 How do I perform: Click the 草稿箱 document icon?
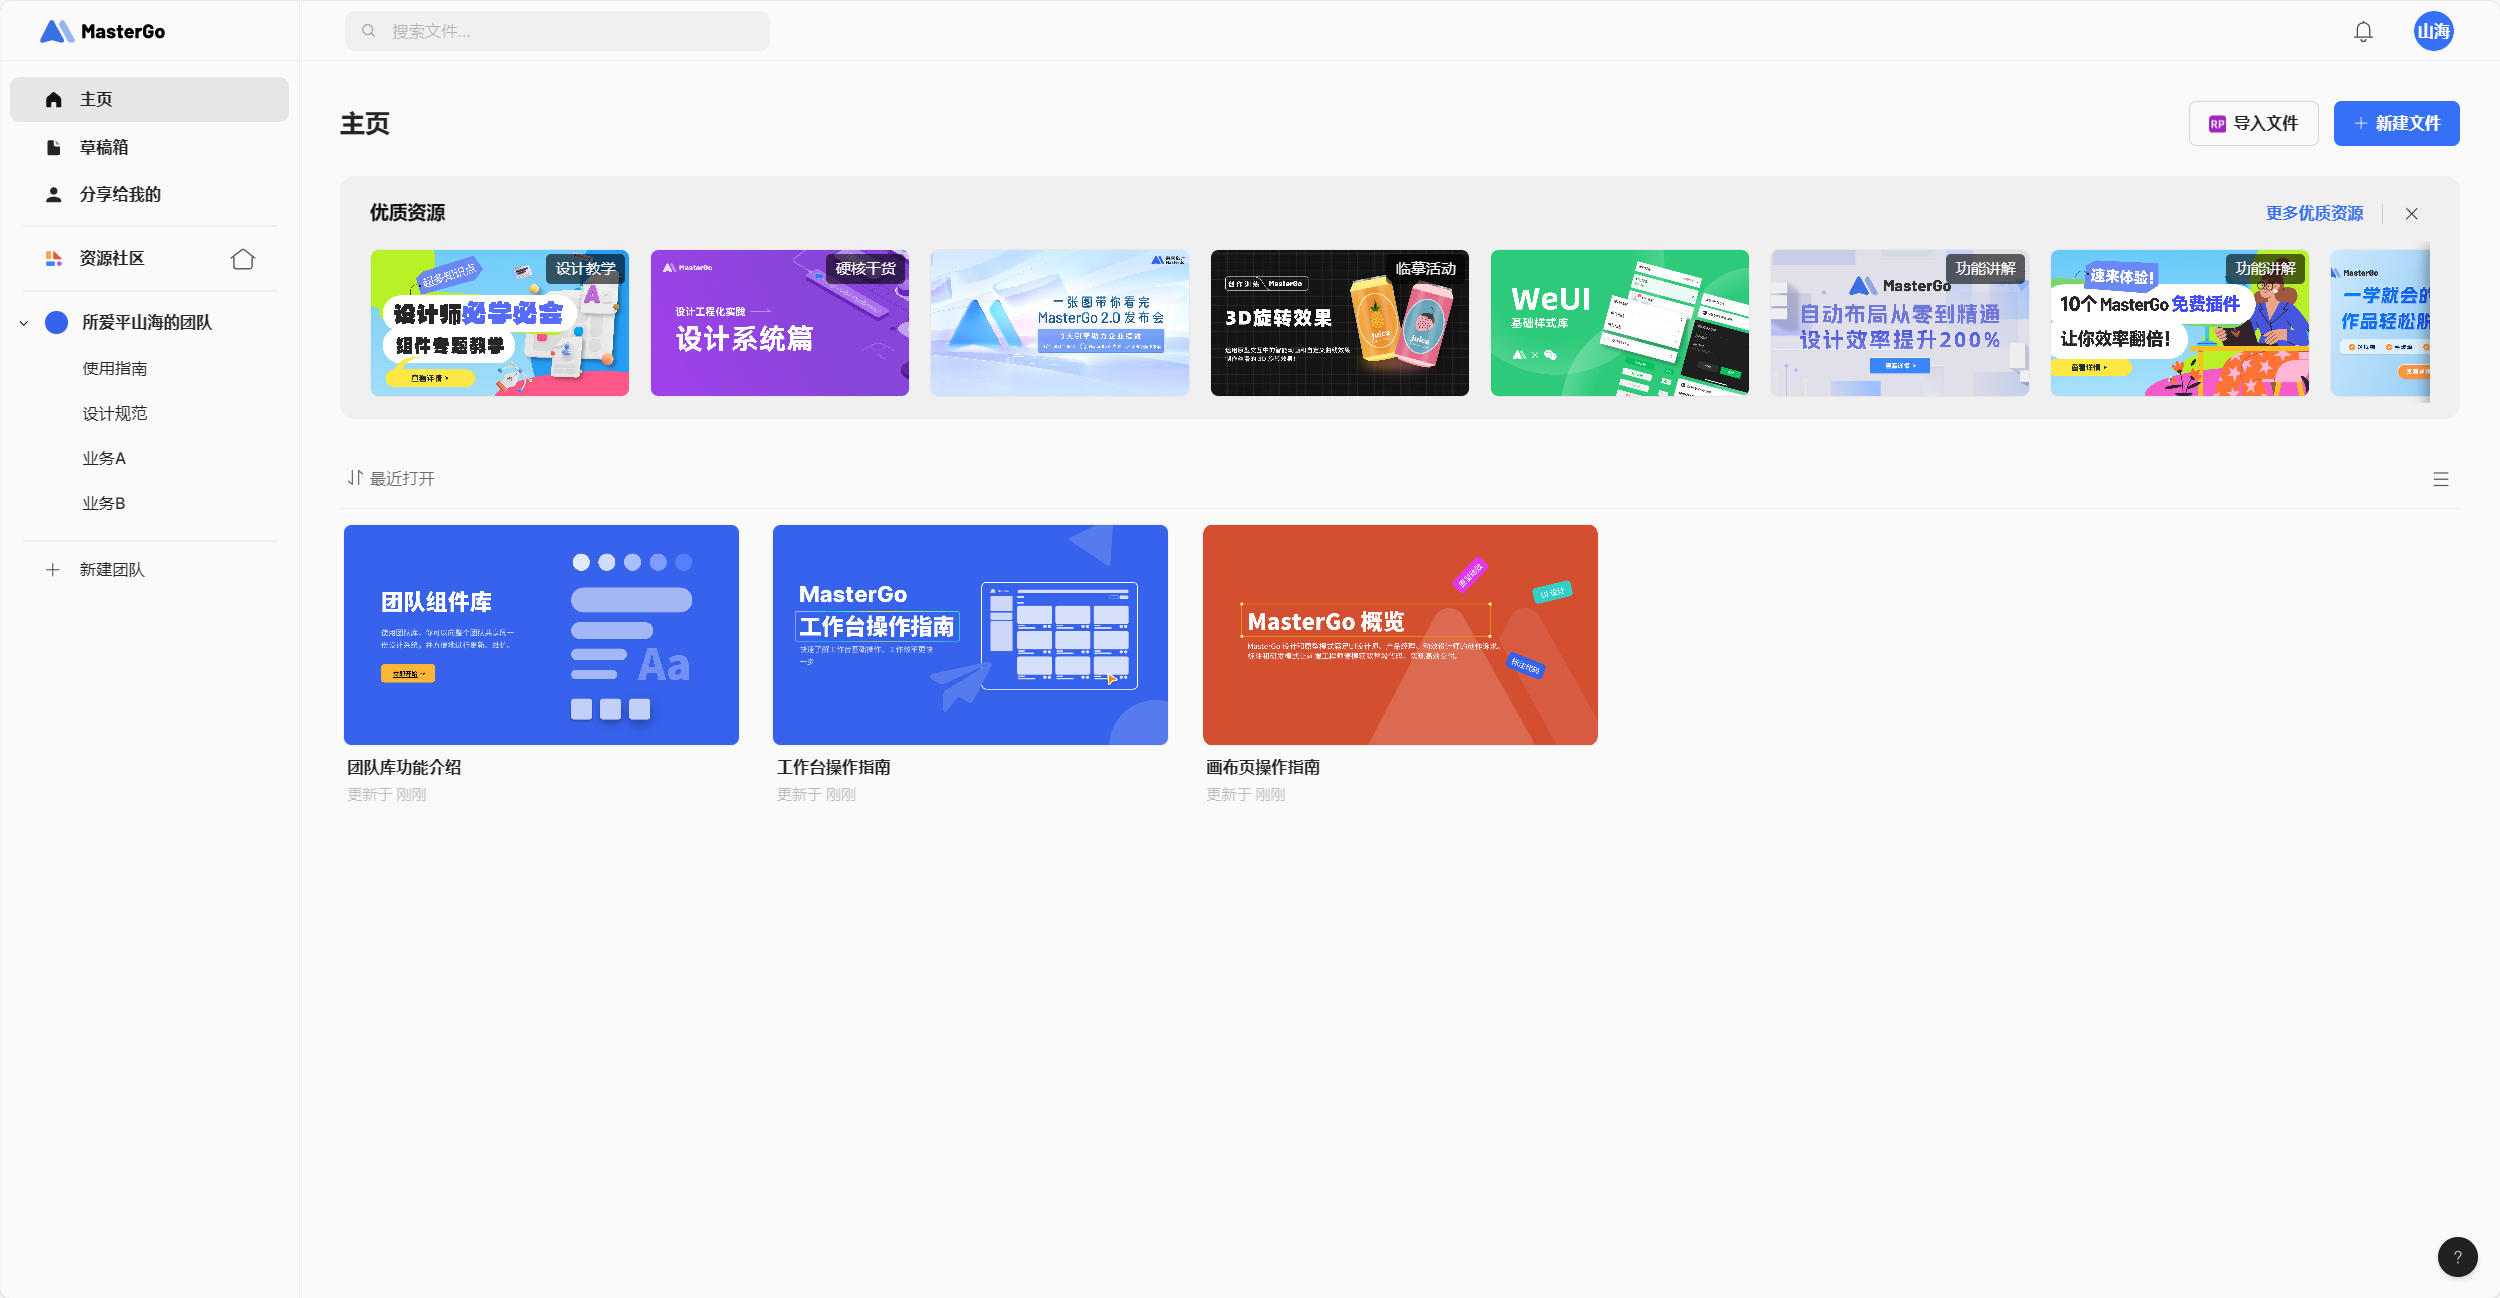coord(54,147)
